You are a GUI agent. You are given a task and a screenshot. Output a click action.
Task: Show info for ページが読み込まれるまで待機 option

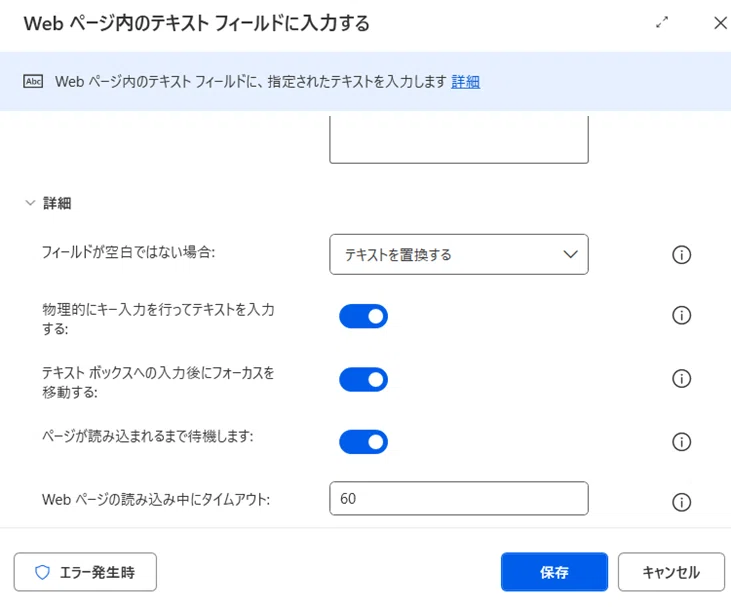pyautogui.click(x=681, y=441)
